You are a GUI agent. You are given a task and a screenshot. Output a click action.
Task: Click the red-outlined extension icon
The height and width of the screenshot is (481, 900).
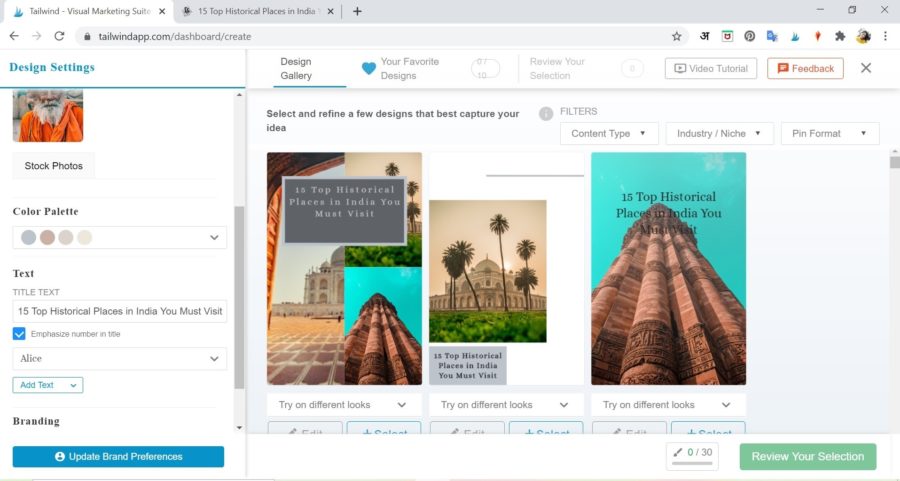[x=727, y=36]
